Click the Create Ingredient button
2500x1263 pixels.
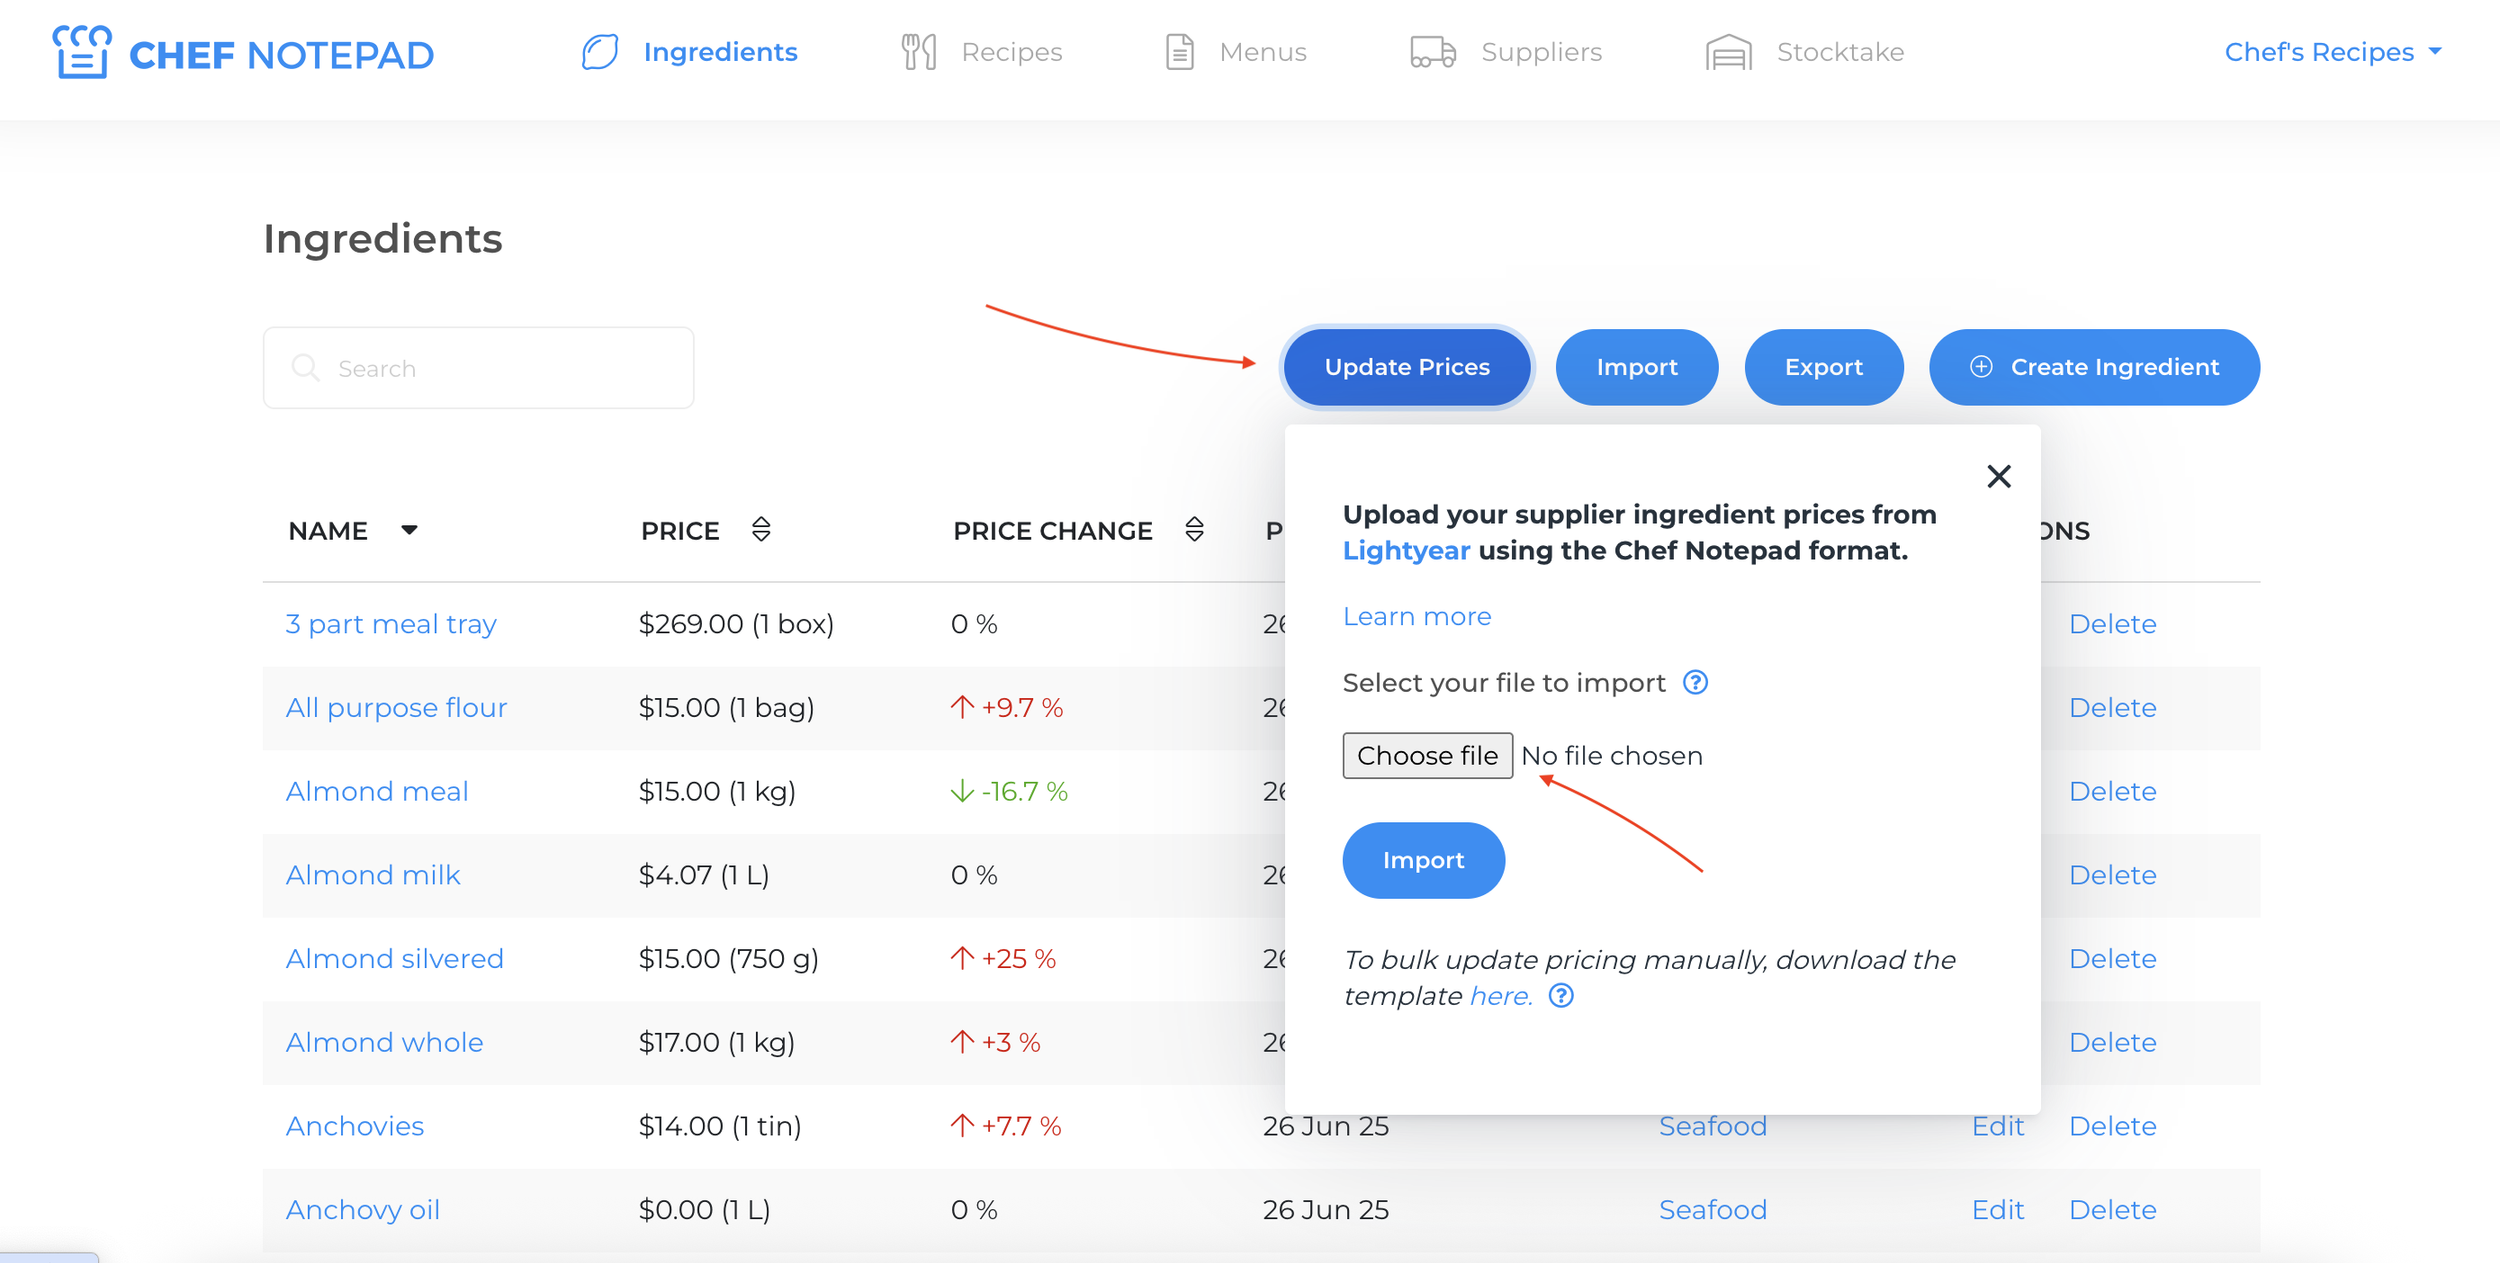[2093, 367]
